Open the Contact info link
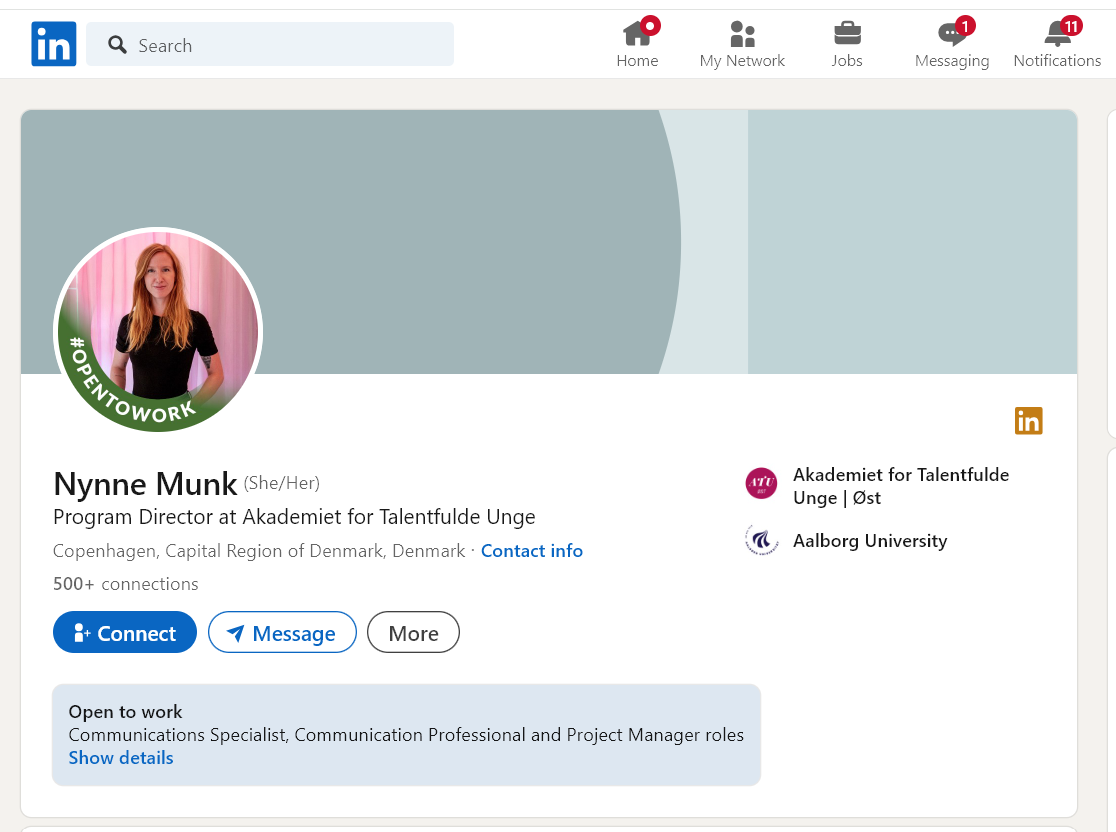The height and width of the screenshot is (832, 1116). coord(531,551)
